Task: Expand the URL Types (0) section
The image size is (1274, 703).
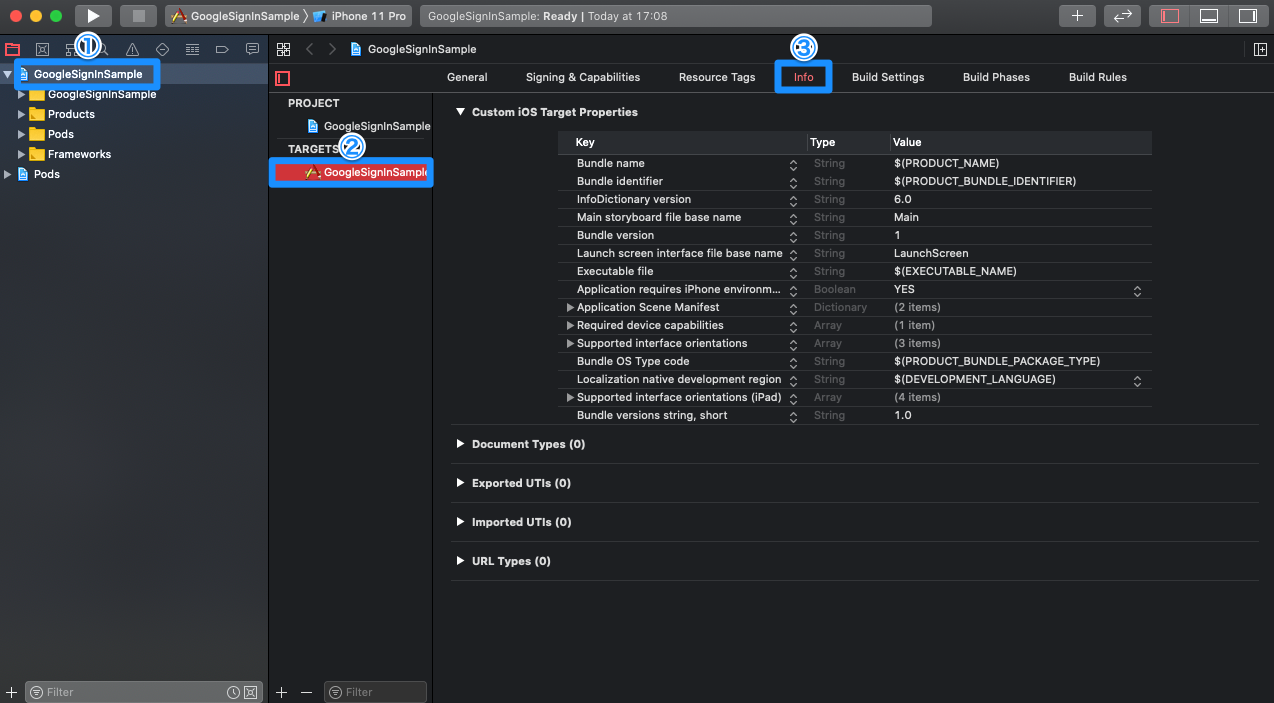Action: coord(460,560)
